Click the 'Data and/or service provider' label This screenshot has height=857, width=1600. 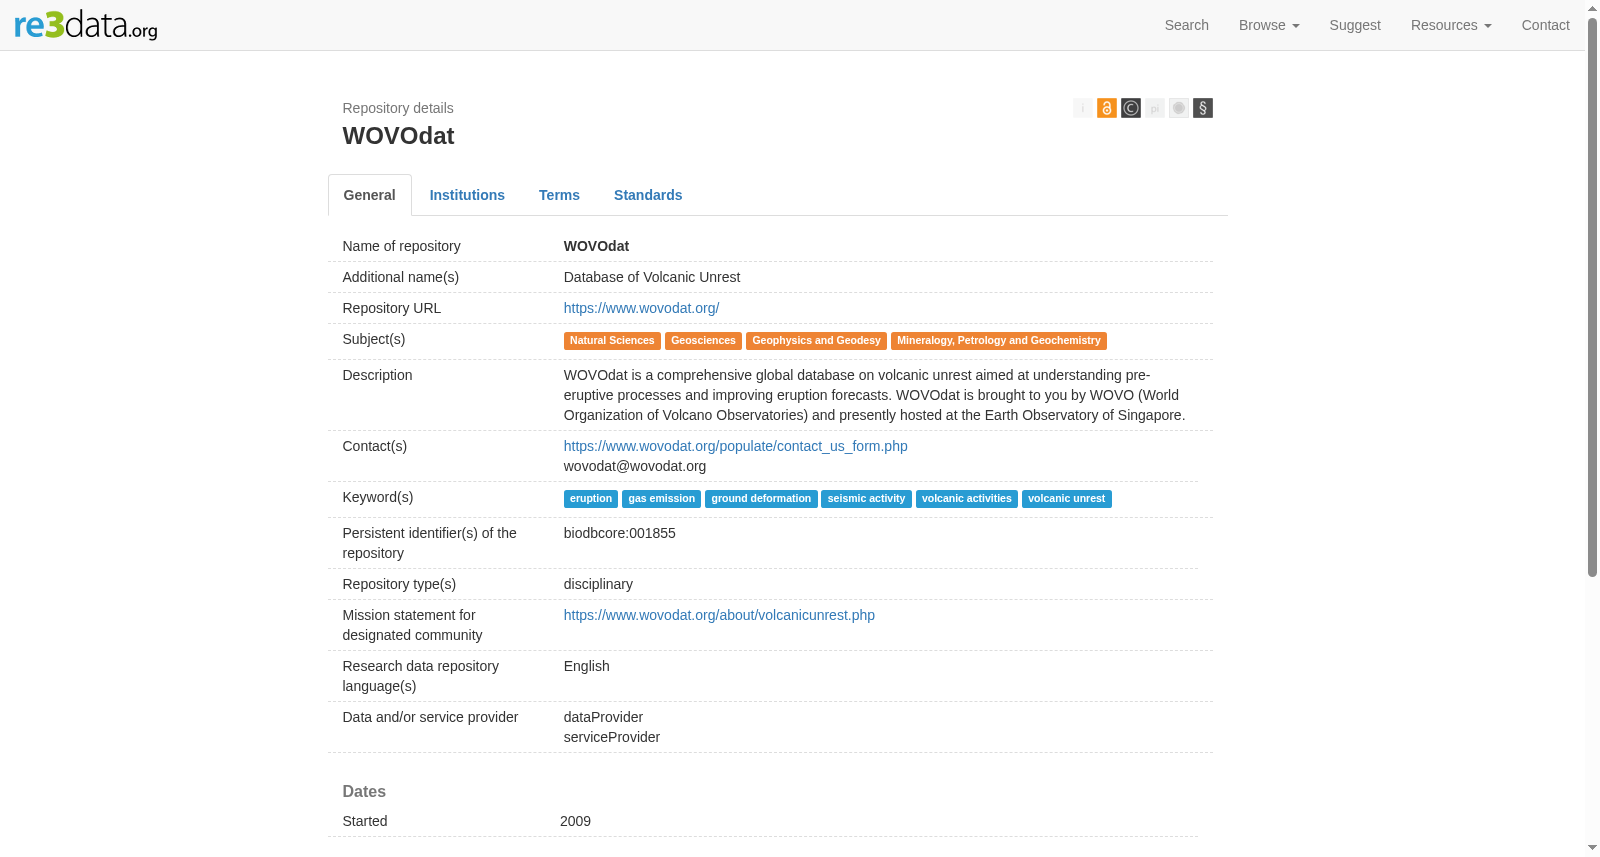(x=430, y=717)
